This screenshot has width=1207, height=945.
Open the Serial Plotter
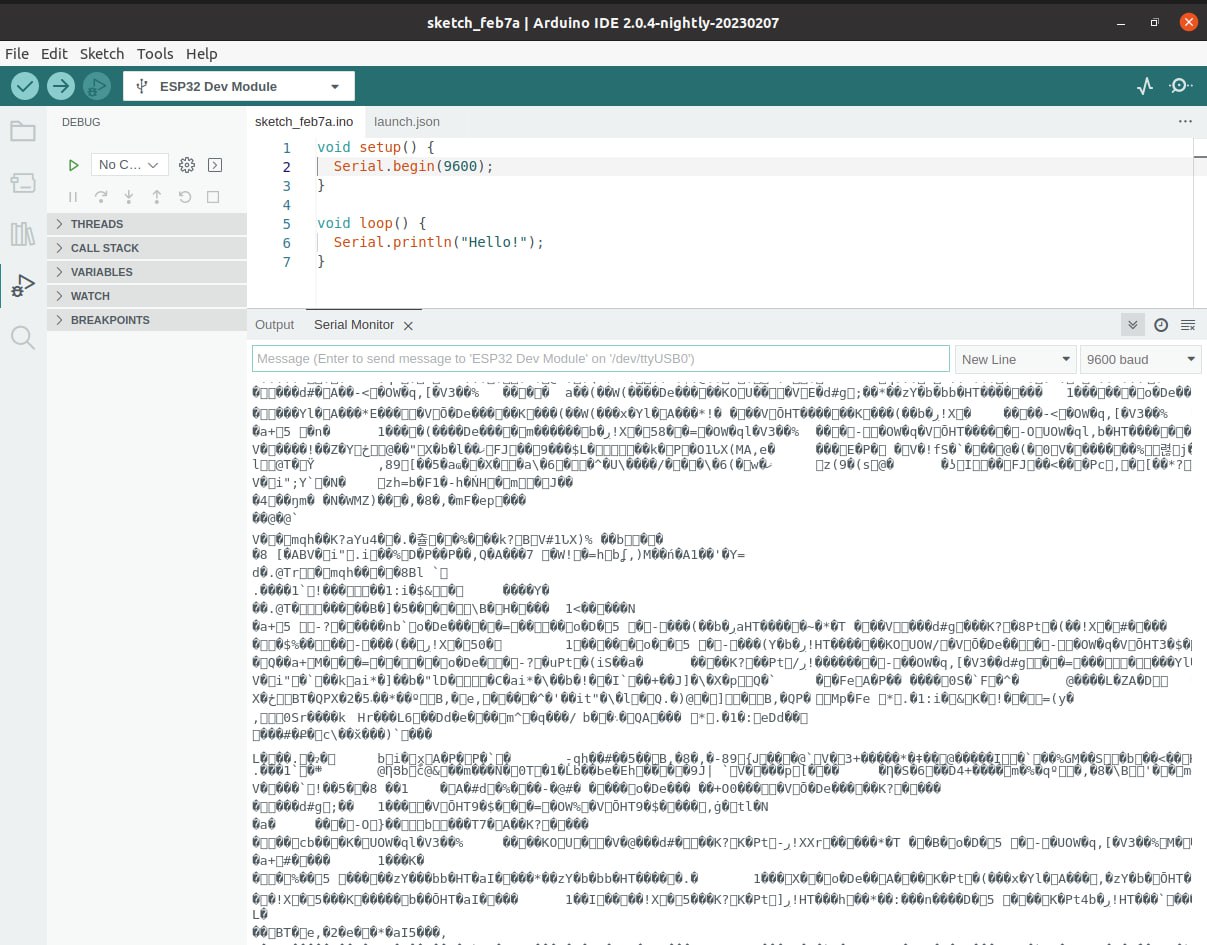1146,86
